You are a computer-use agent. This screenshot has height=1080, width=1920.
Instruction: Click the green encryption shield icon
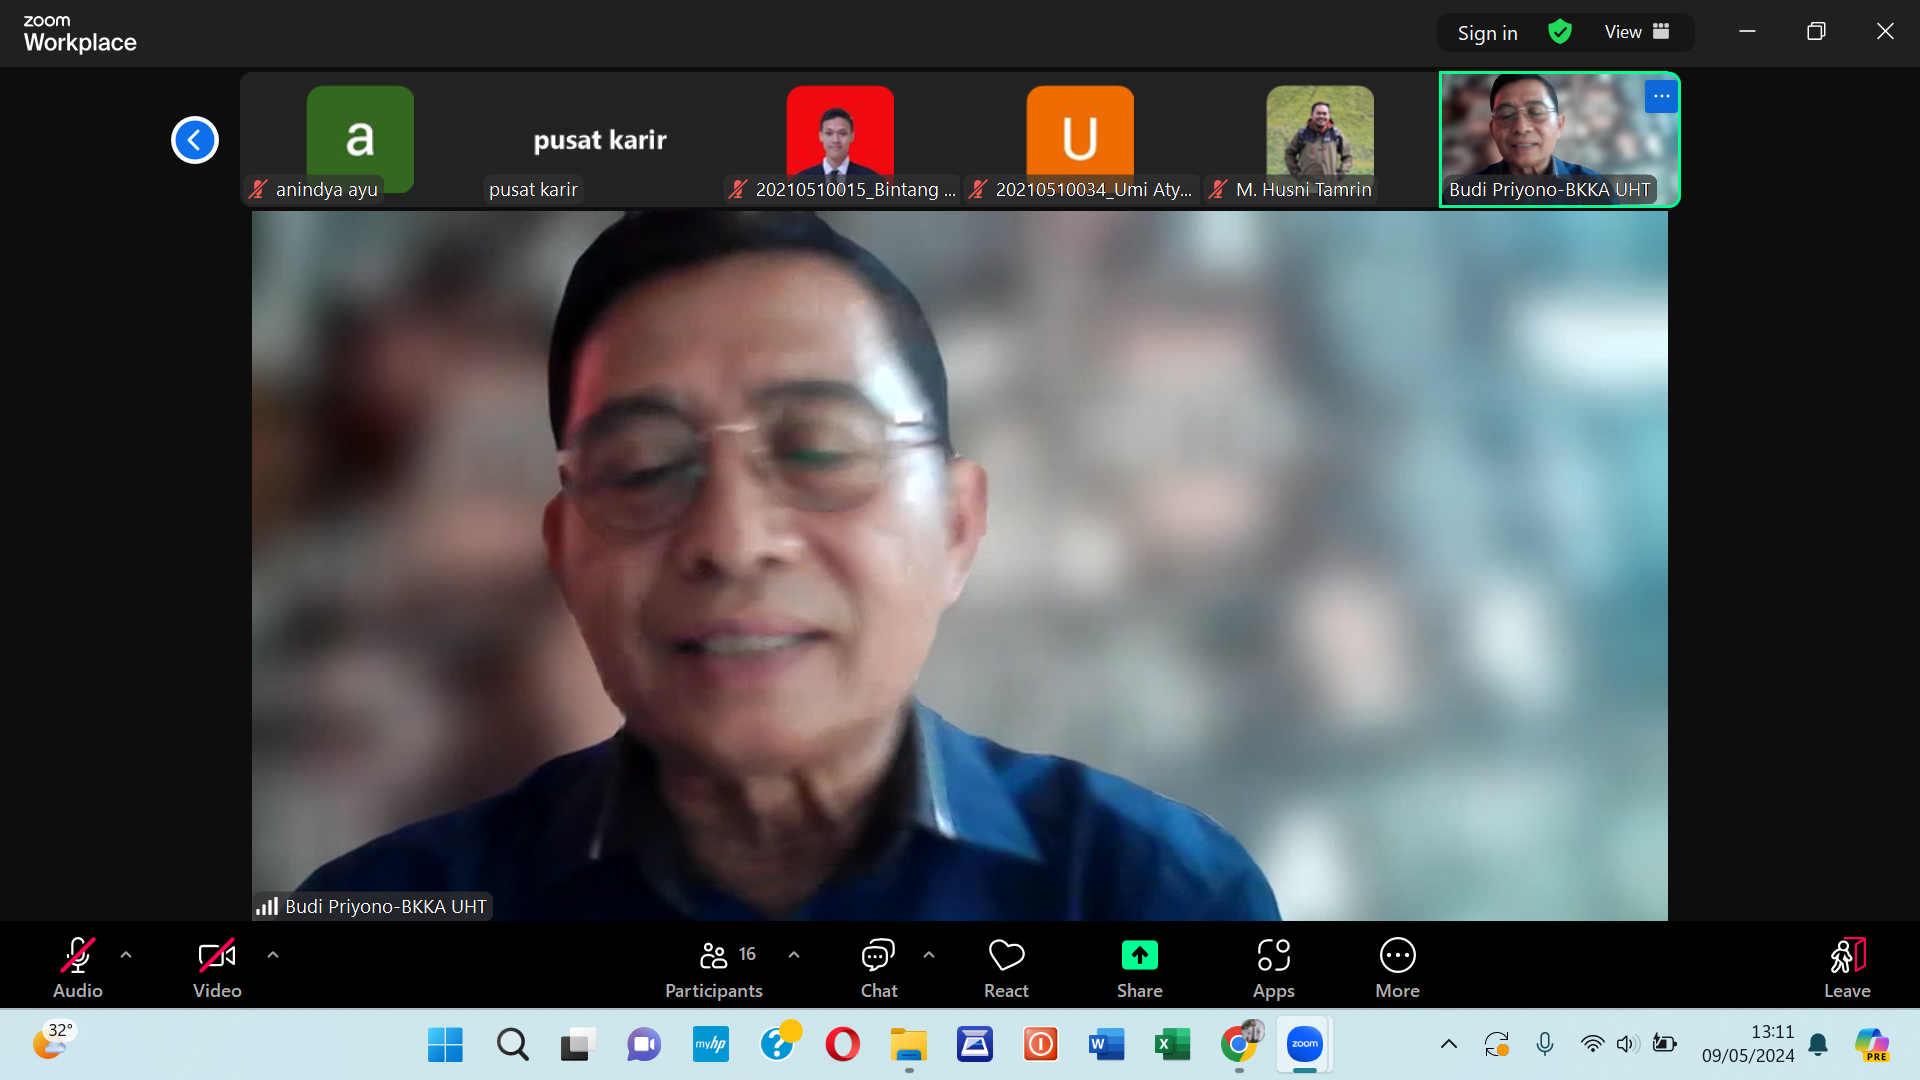pyautogui.click(x=1559, y=32)
